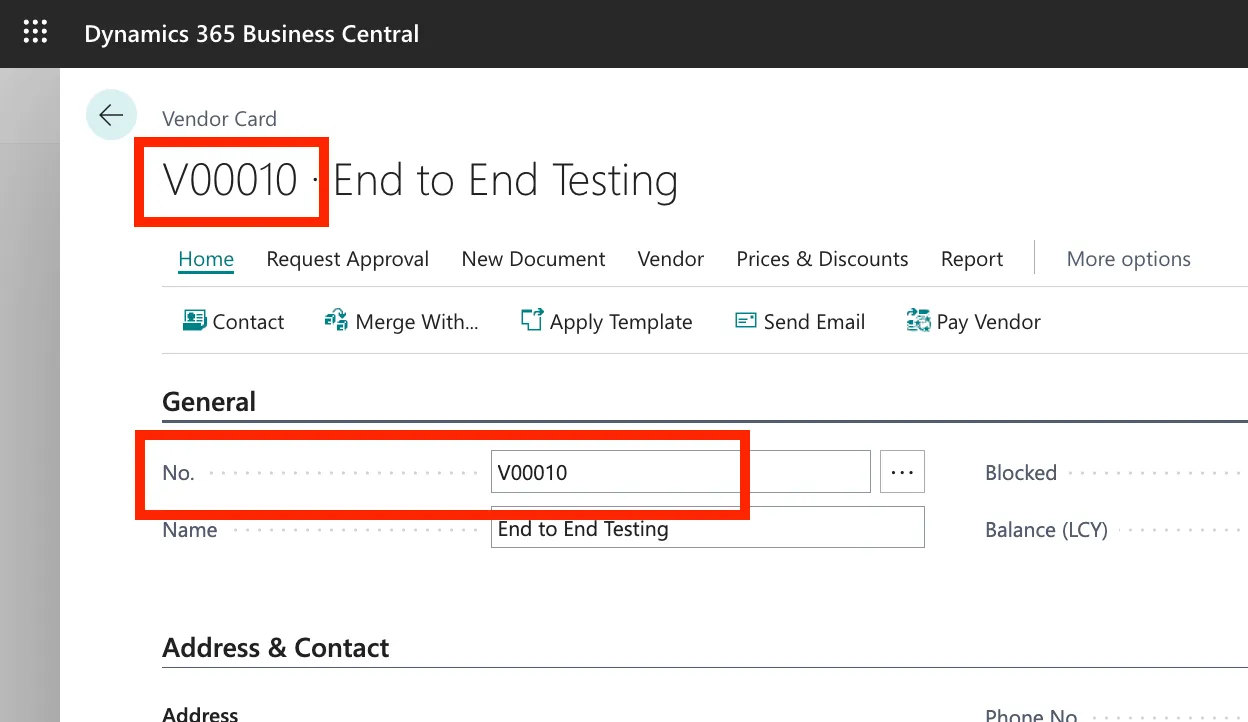1248x722 pixels.
Task: Show More options
Action: (x=1128, y=259)
